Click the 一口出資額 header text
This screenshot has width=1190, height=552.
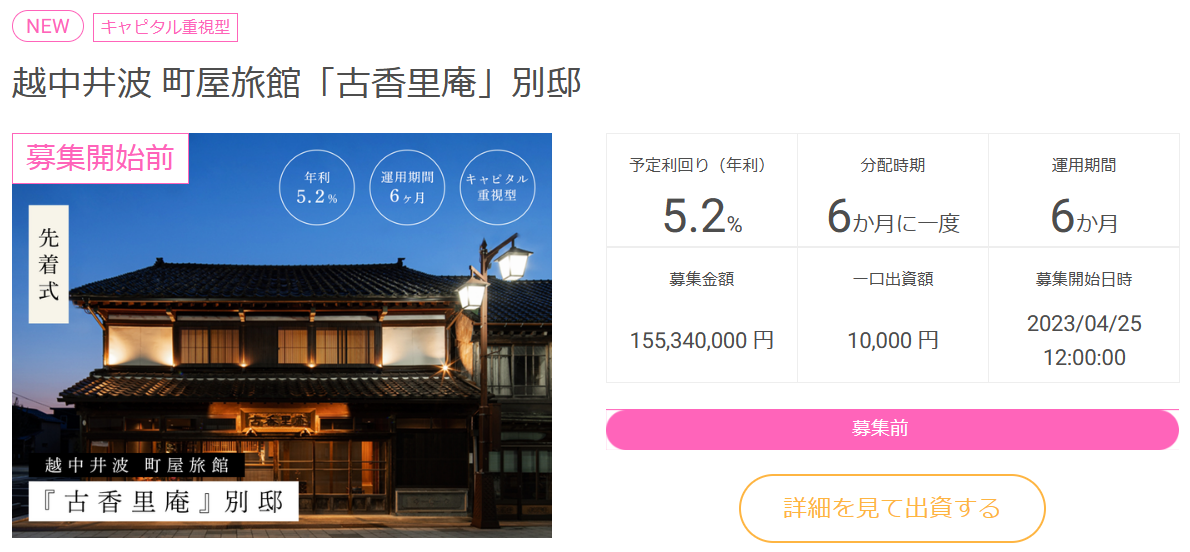tap(892, 279)
